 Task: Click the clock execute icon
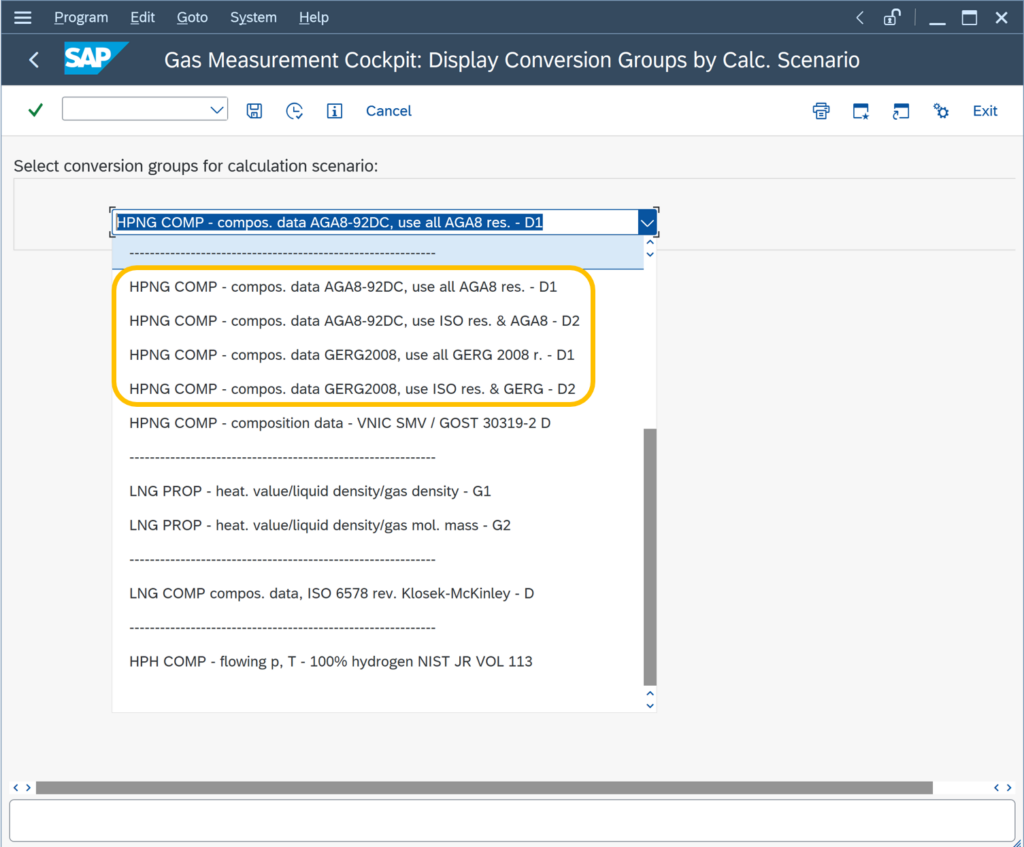click(x=295, y=111)
